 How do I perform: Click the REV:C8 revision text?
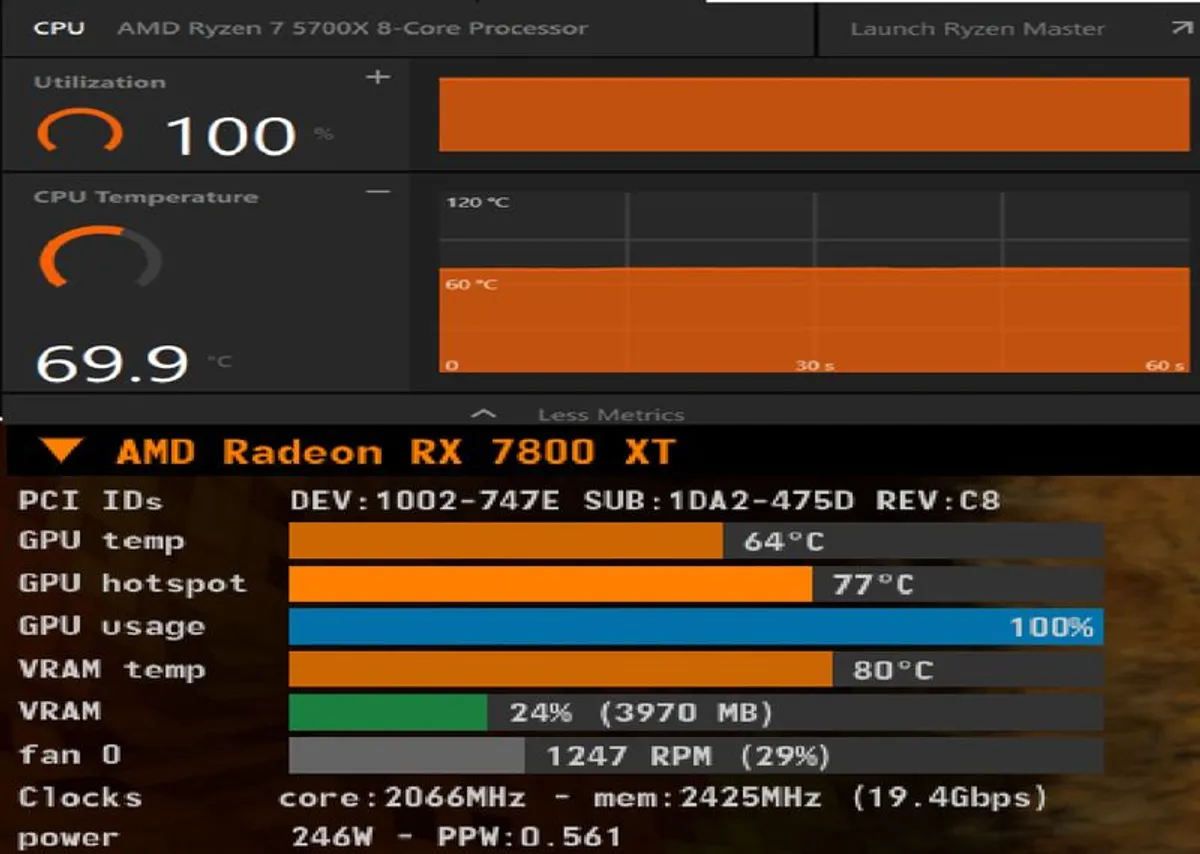tap(937, 500)
